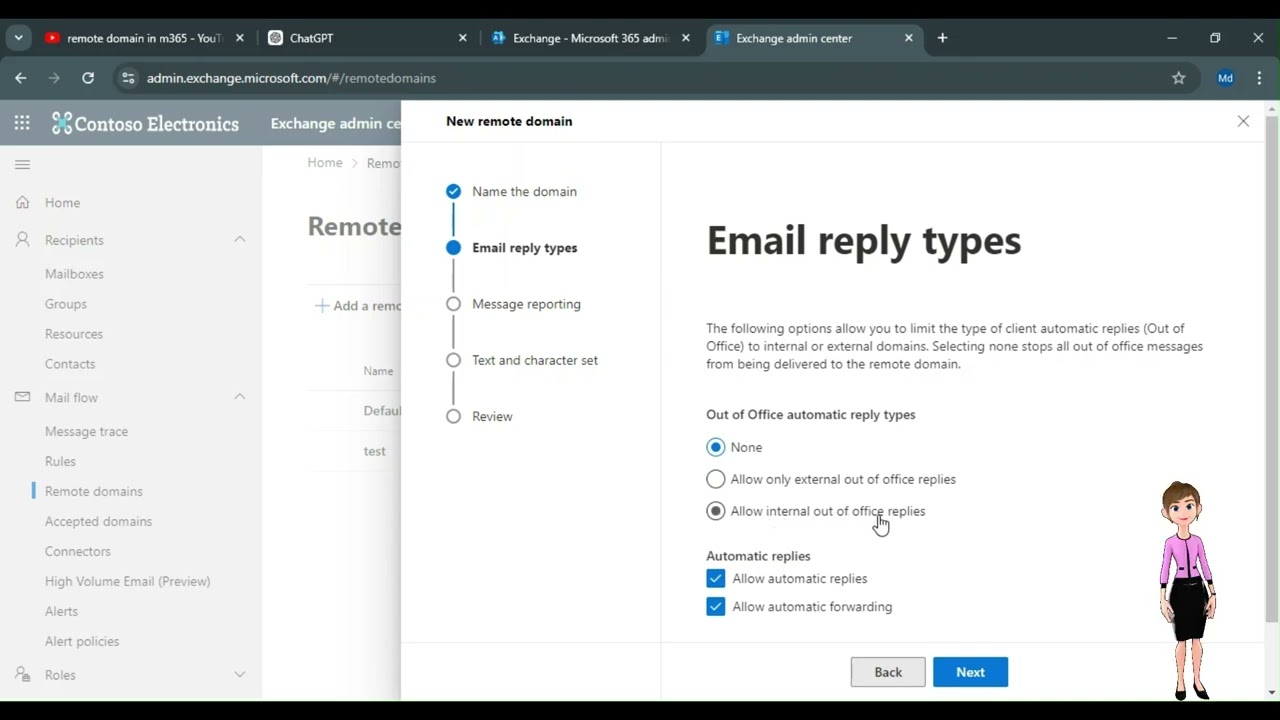Screen dimensions: 1280x720
Task: Close the New remote domain panel
Action: point(1243,121)
